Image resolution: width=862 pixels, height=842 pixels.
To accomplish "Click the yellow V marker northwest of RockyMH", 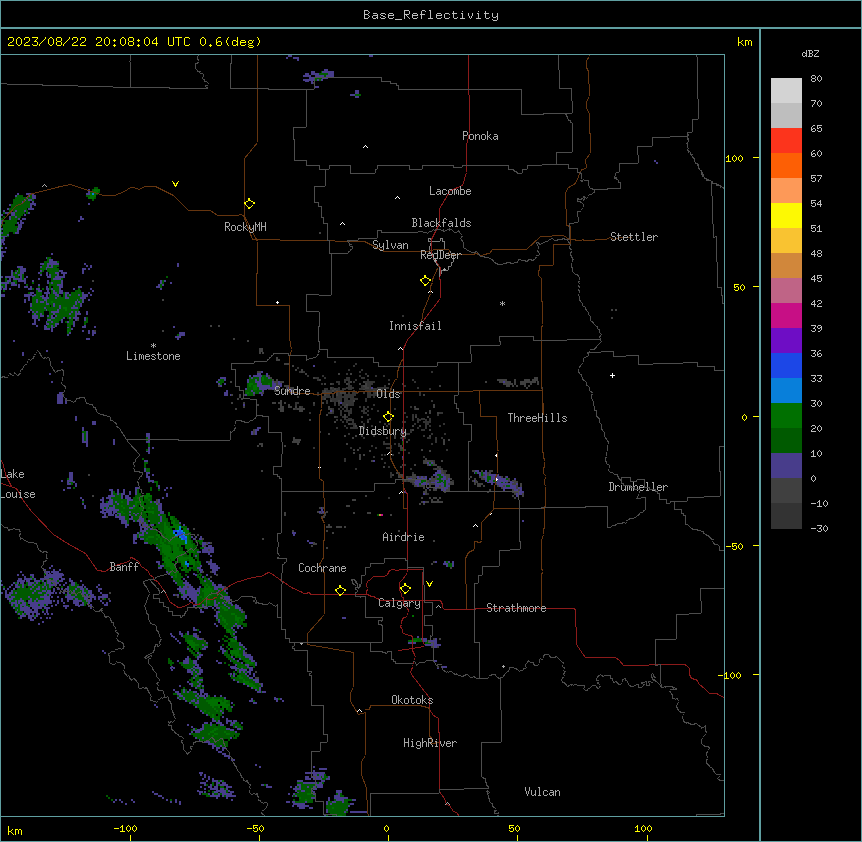I will click(175, 184).
